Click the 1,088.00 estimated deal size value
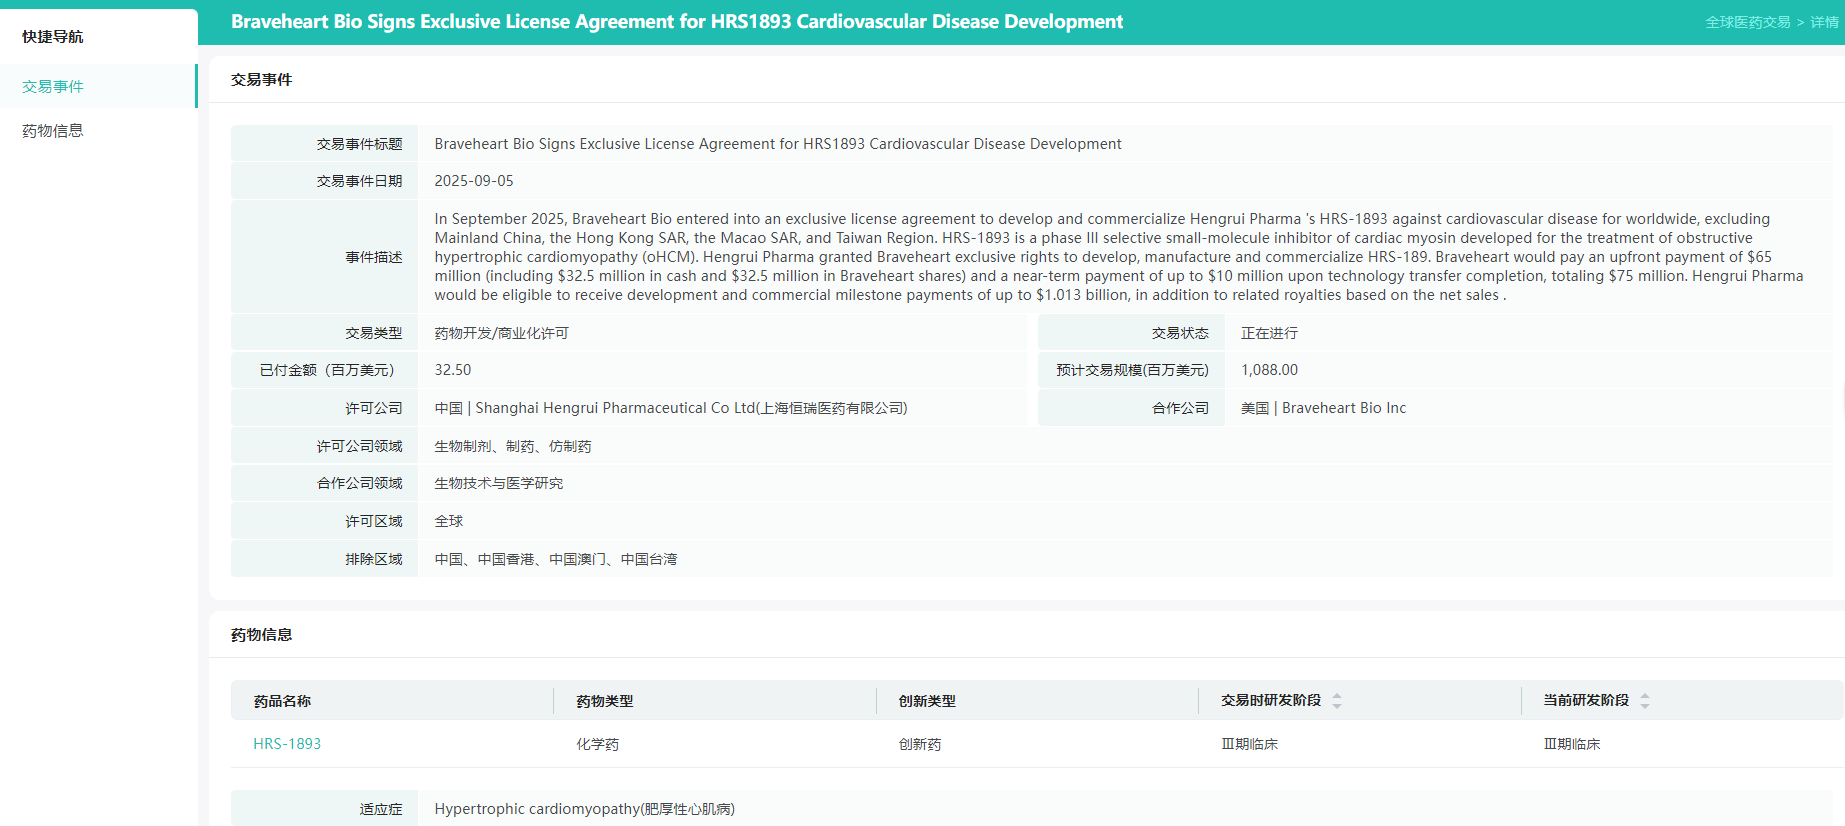The width and height of the screenshot is (1845, 826). pyautogui.click(x=1269, y=370)
